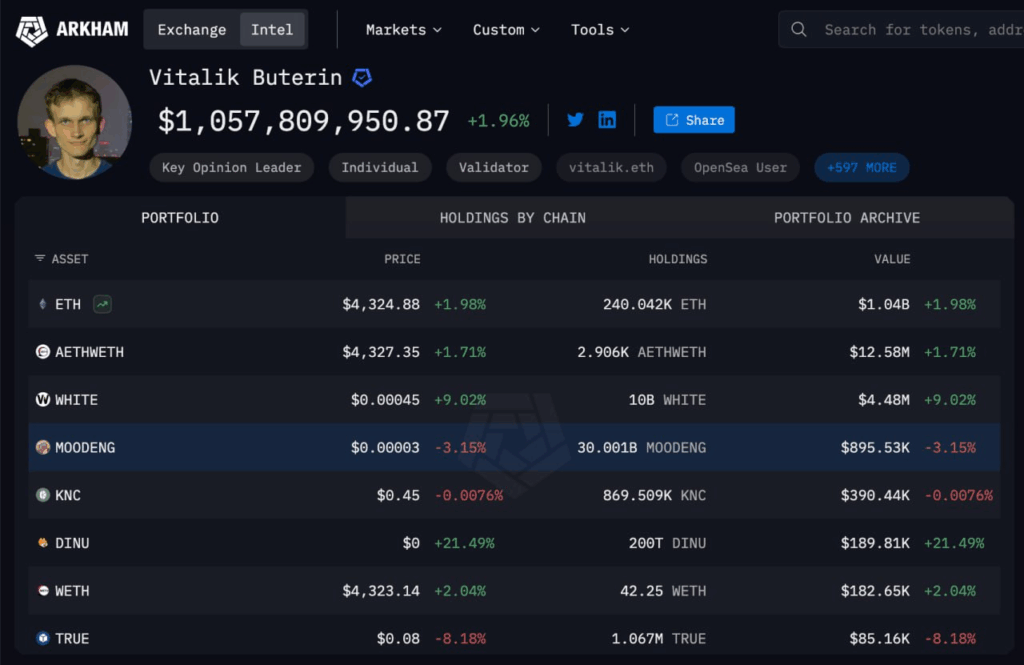Click the ASSET column filter icon
Screen dimensions: 1024x665
(x=40, y=259)
